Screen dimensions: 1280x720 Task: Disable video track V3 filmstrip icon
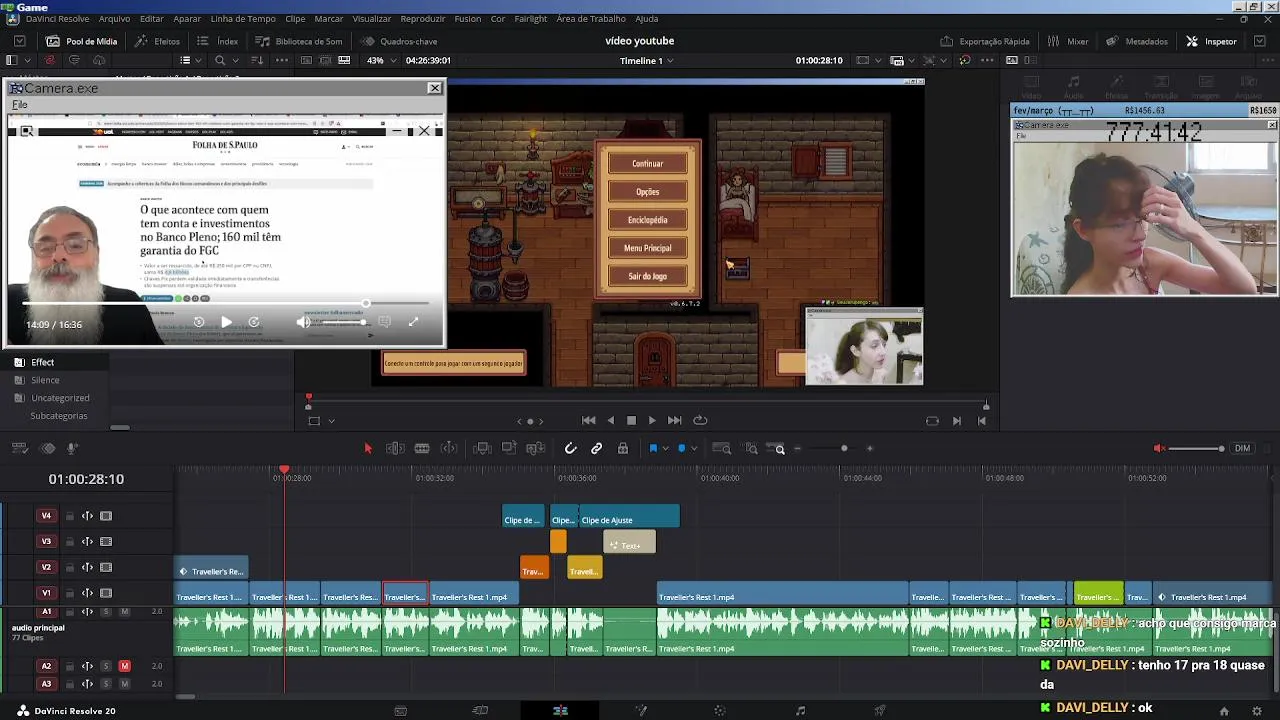[x=106, y=542]
